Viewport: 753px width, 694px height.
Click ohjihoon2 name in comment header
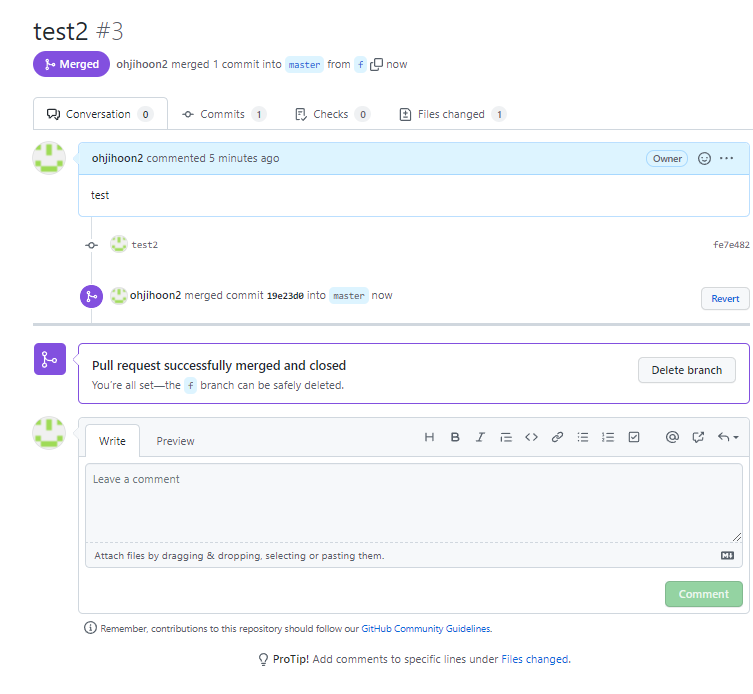[x=117, y=158]
